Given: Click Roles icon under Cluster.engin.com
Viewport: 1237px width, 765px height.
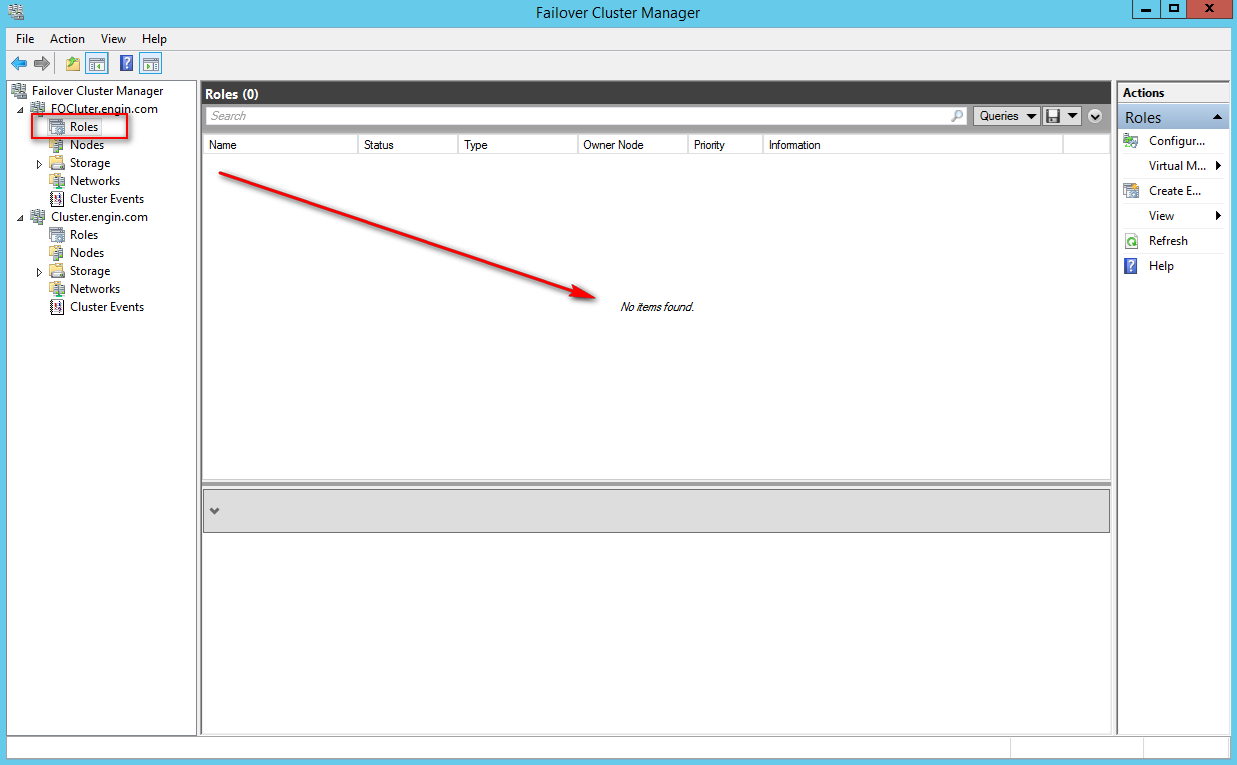Looking at the screenshot, I should [57, 235].
